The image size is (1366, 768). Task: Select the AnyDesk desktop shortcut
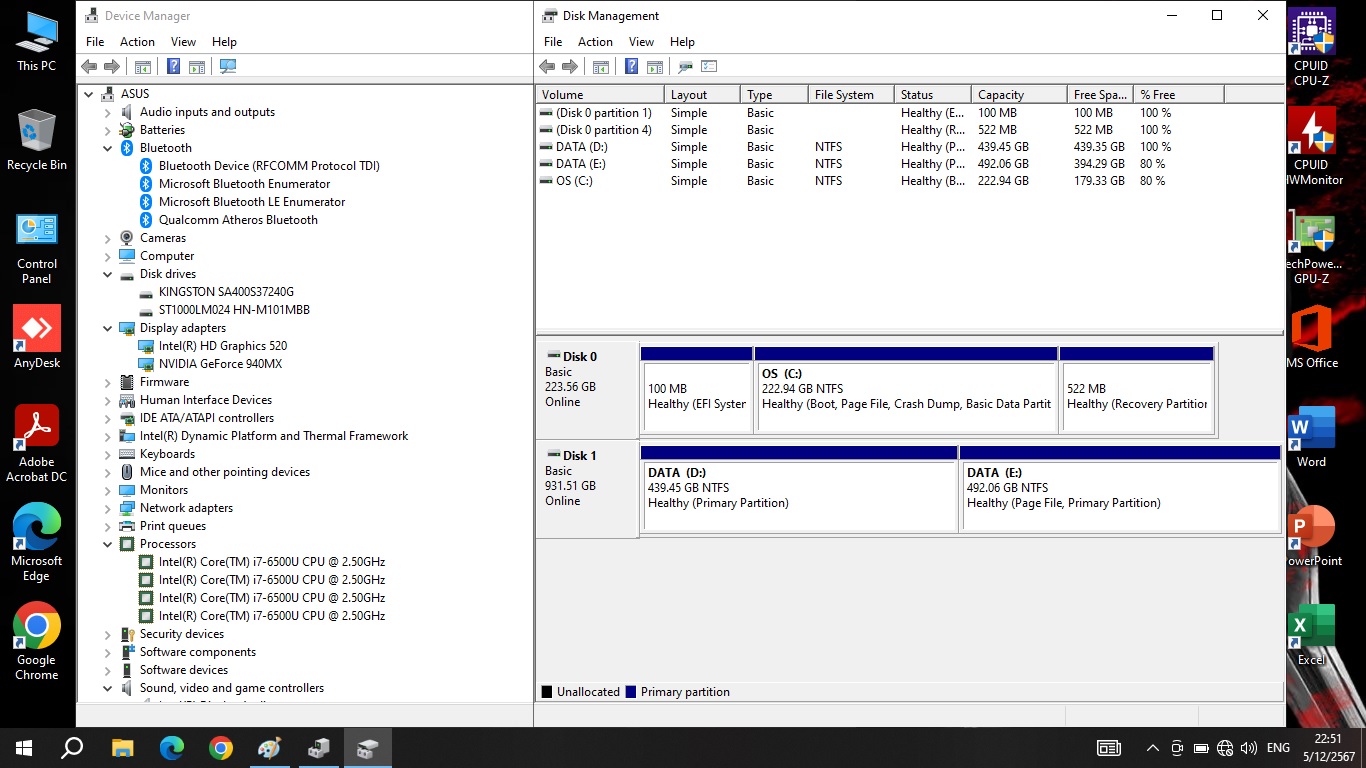click(x=37, y=337)
